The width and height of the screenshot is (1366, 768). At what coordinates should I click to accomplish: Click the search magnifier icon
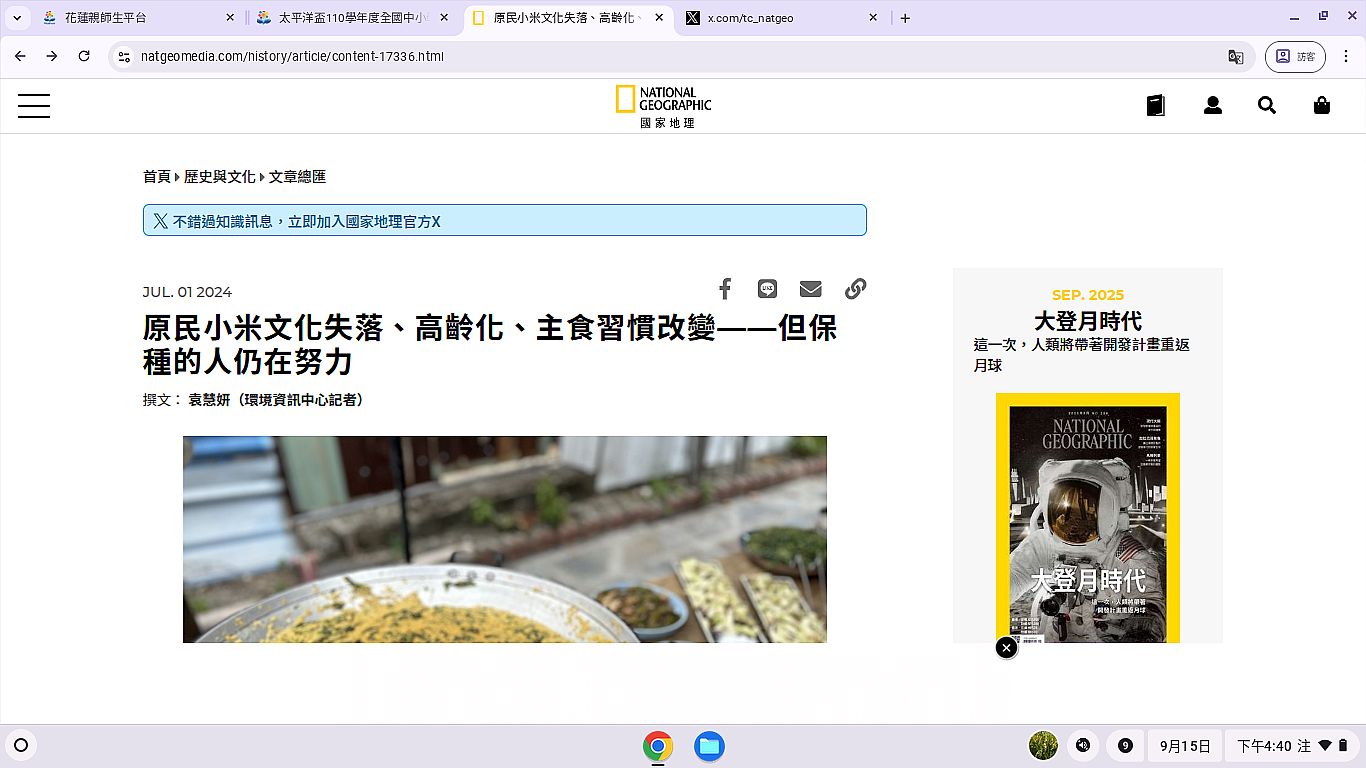1267,106
